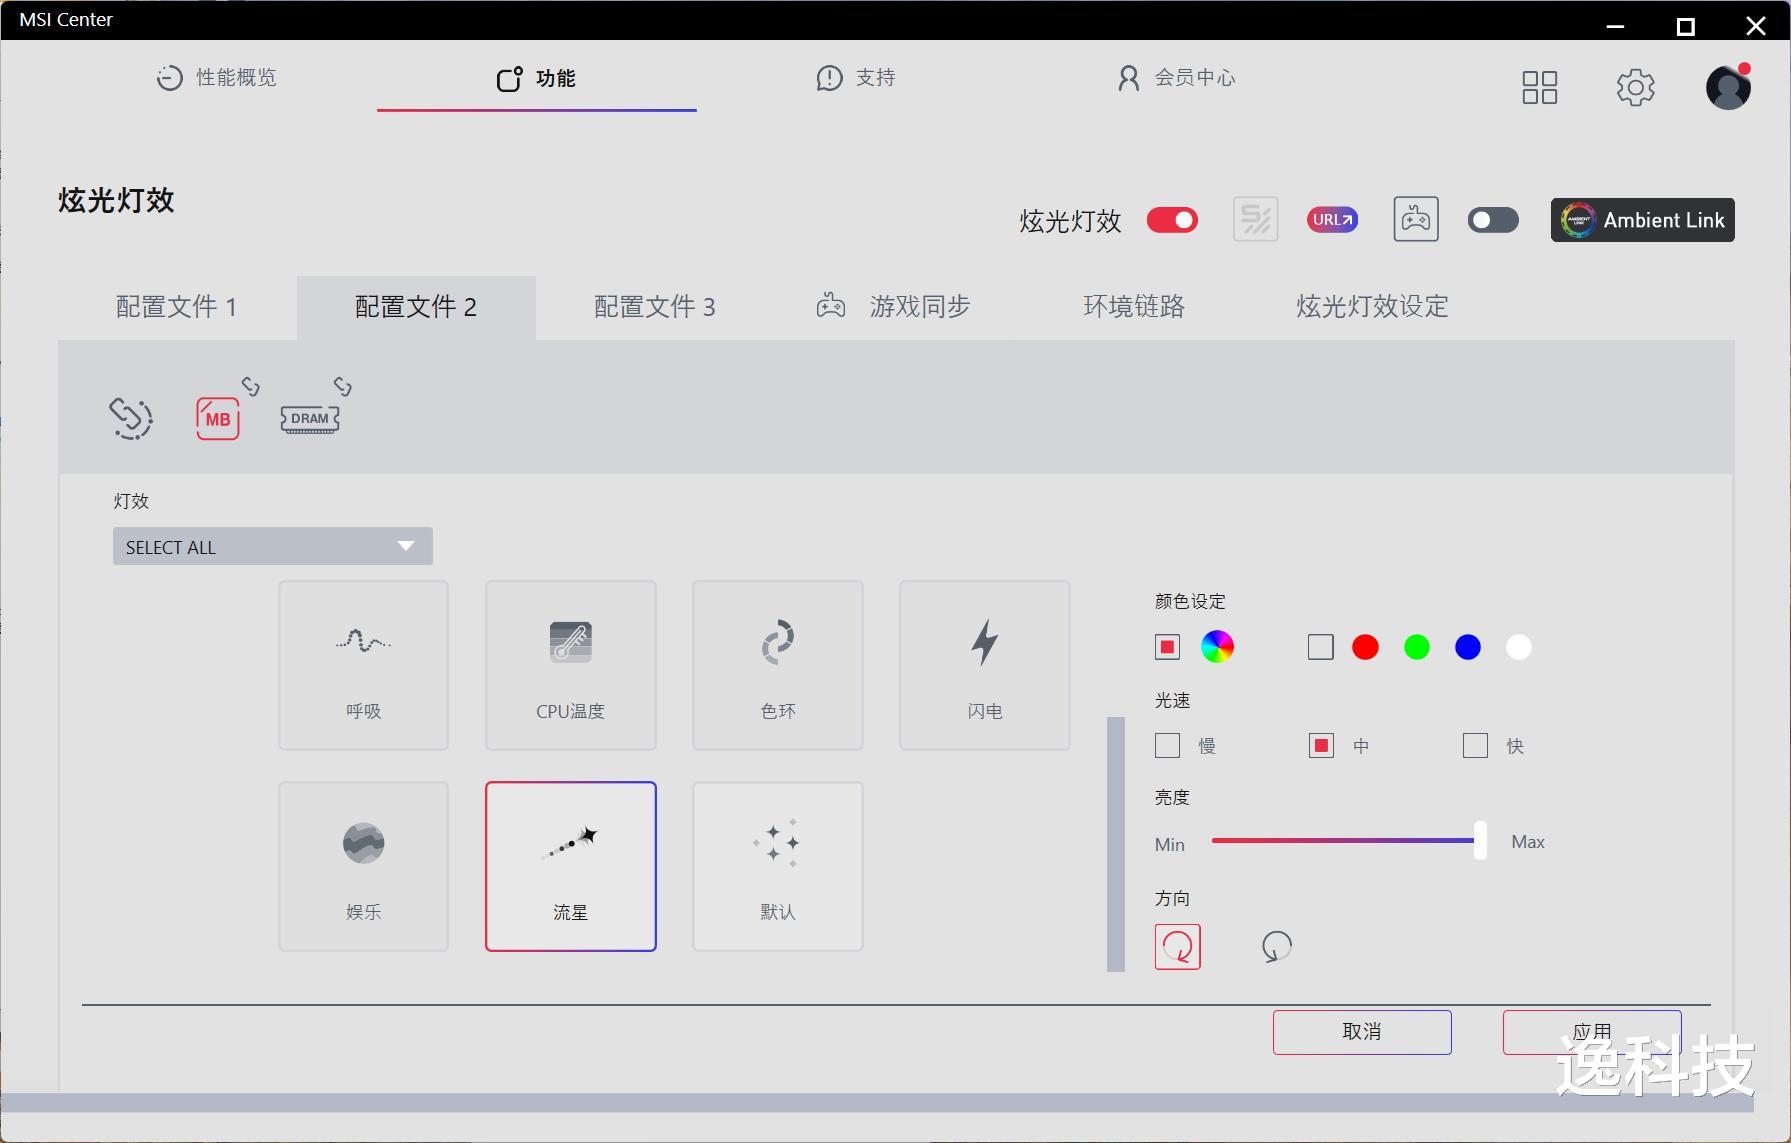The height and width of the screenshot is (1143, 1791).
Task: Pick the green color swatch
Action: 1417,647
